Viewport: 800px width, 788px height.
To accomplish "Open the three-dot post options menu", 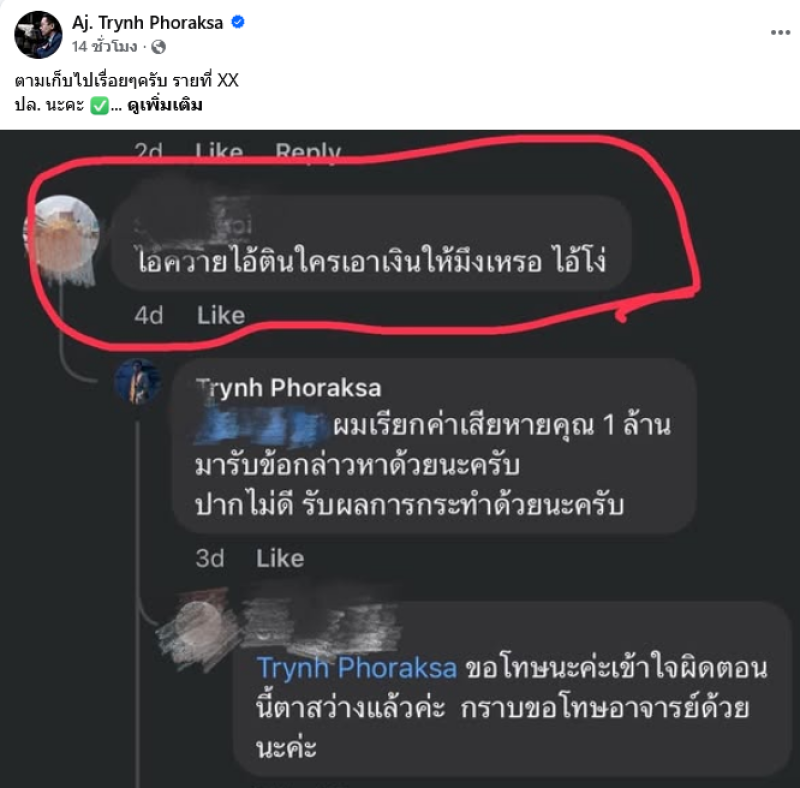I will (x=780, y=33).
